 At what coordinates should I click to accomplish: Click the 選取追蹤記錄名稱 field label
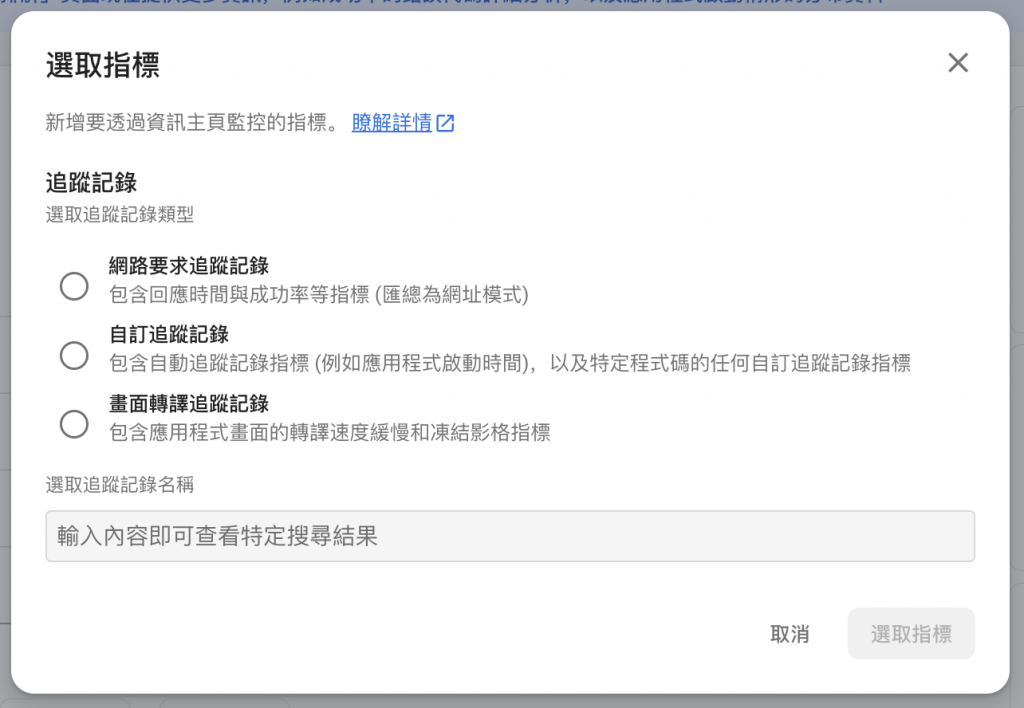point(120,485)
